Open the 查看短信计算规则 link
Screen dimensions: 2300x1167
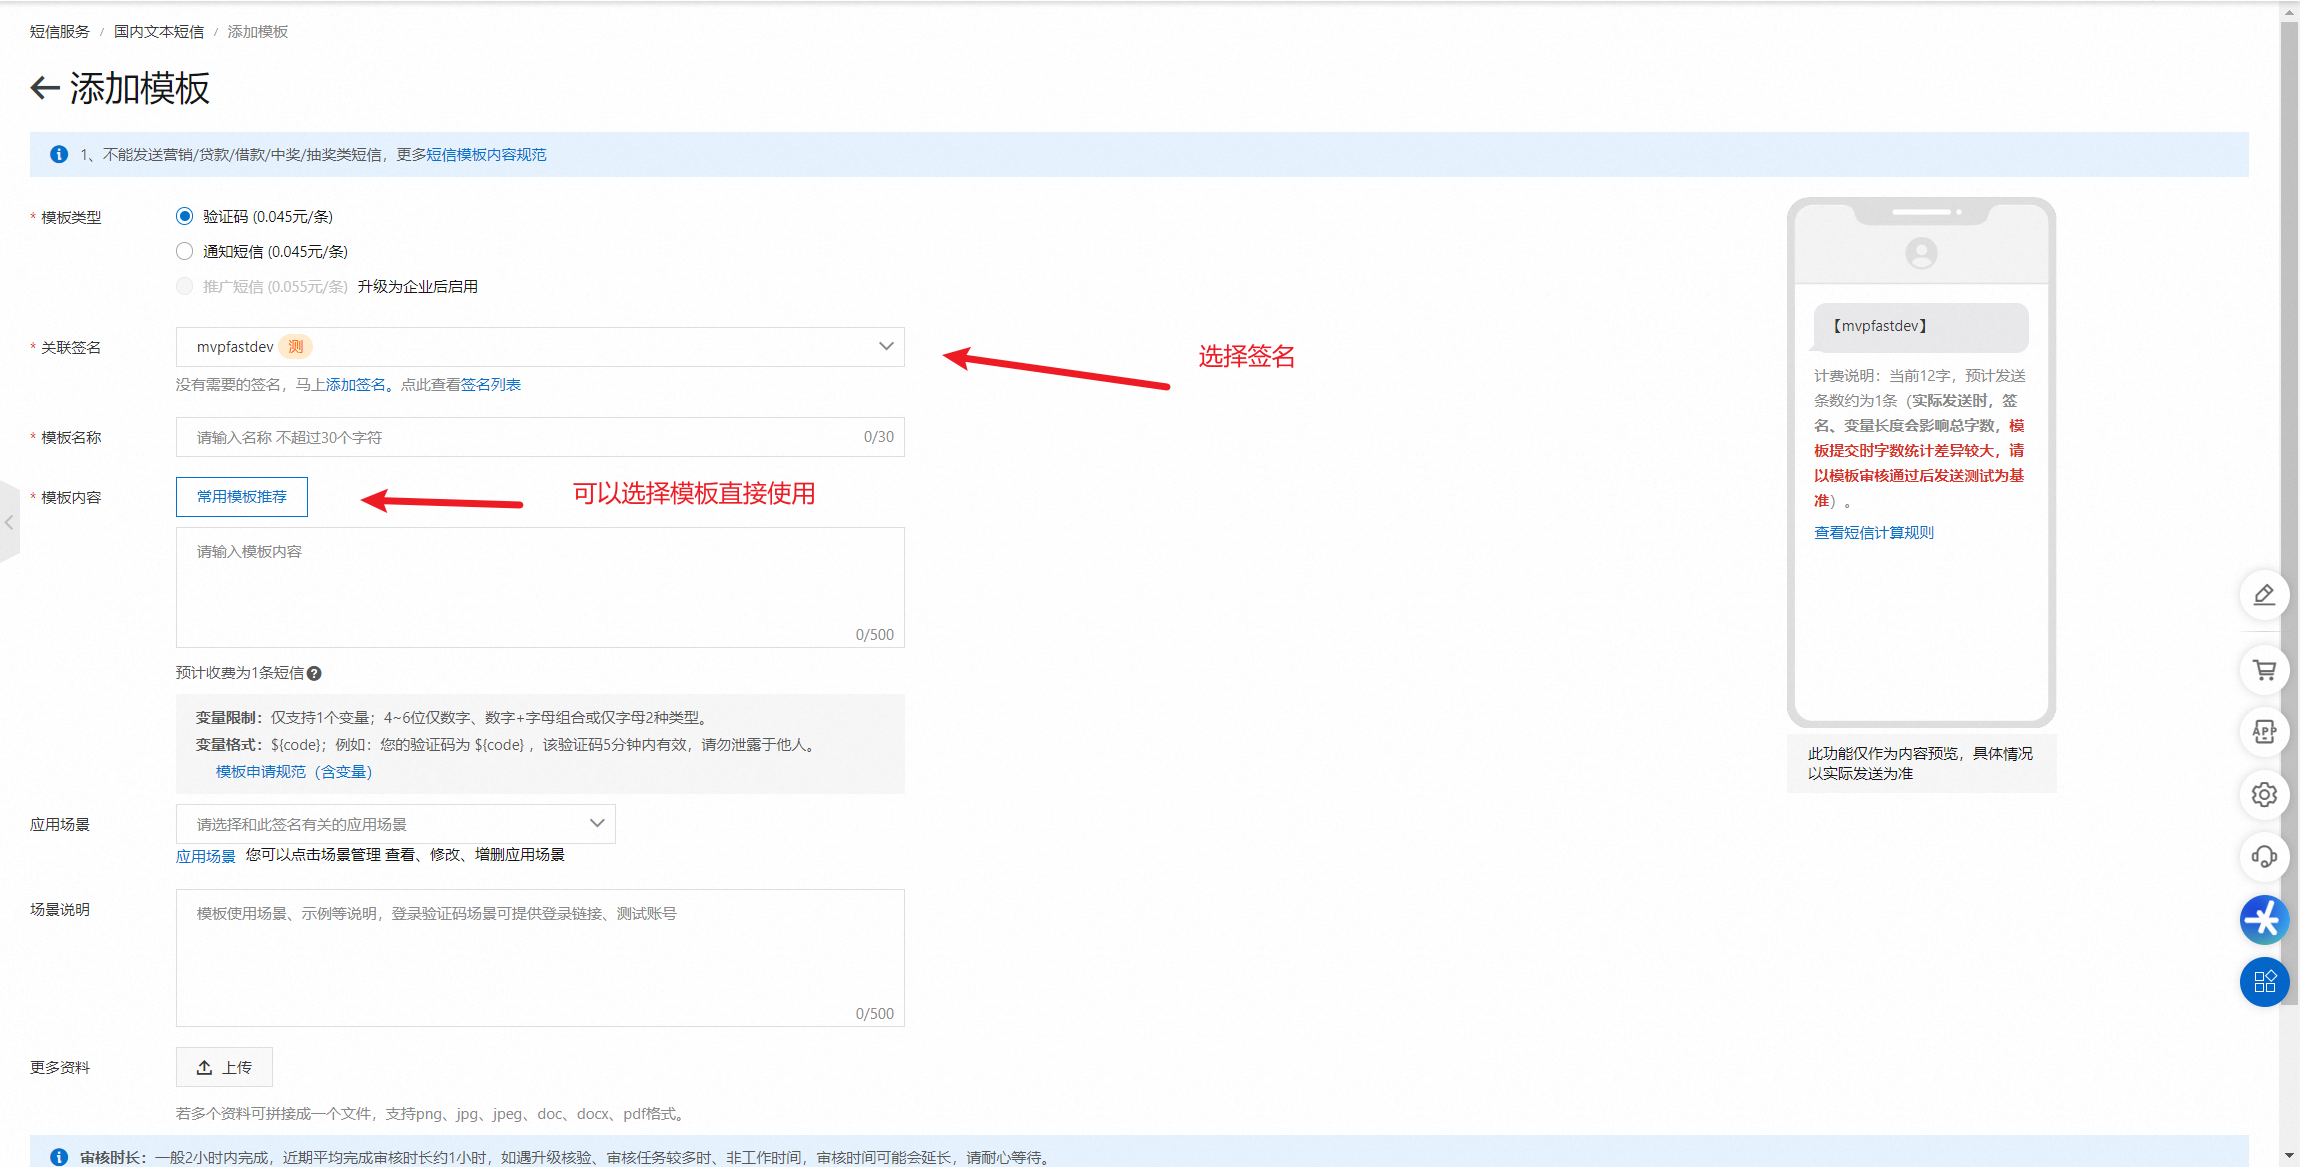pos(1873,533)
